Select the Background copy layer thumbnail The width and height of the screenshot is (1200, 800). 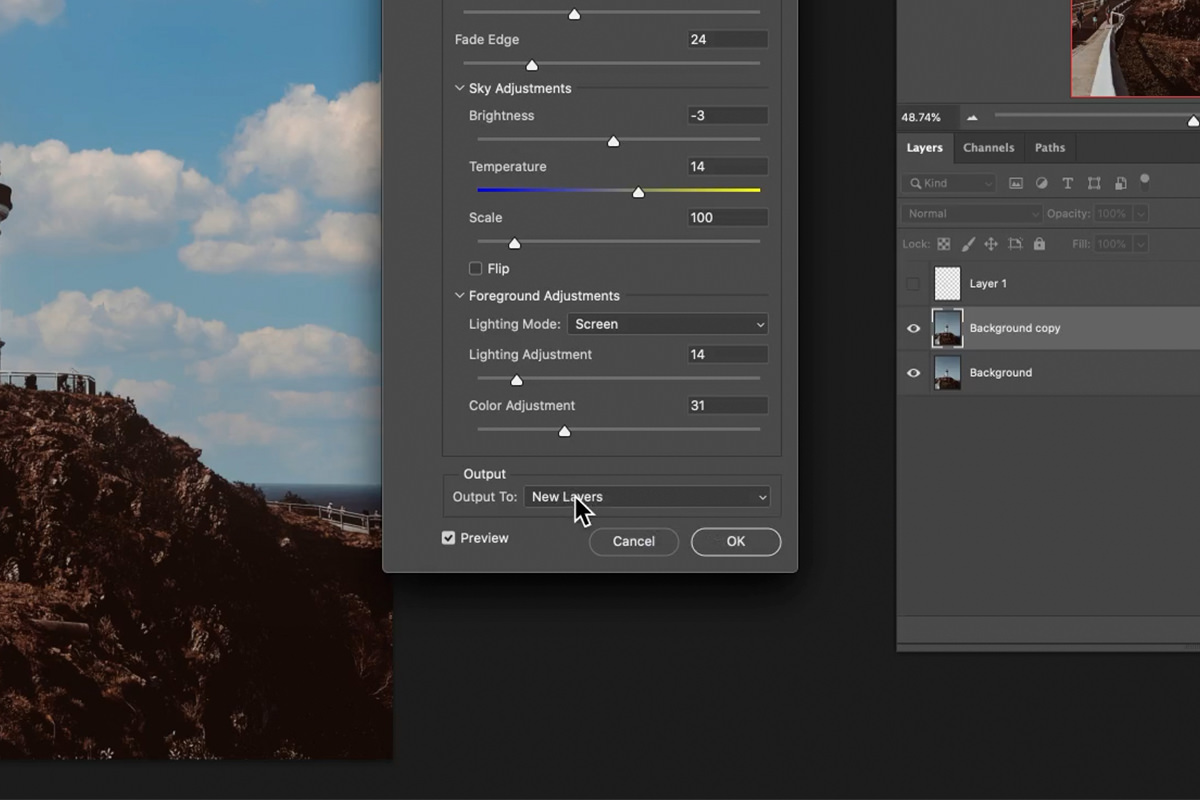coord(947,328)
